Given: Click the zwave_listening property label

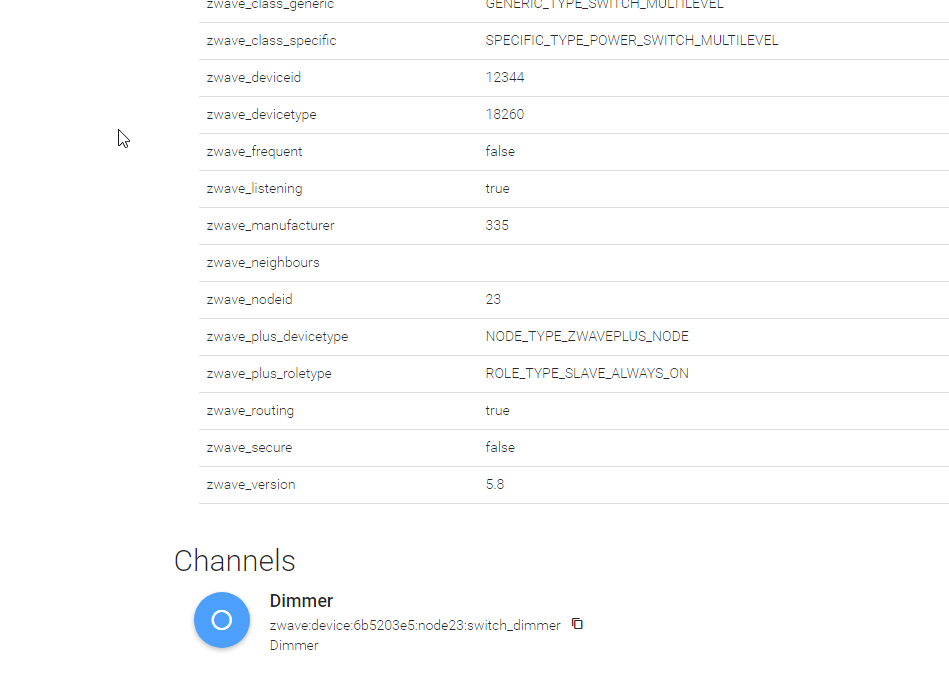Looking at the screenshot, I should point(254,189).
